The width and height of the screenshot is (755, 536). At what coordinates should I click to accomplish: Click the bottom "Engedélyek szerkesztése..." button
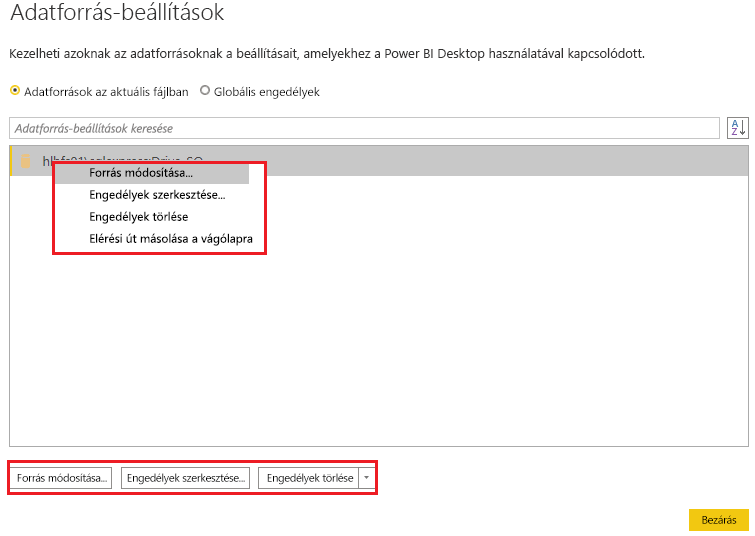[185, 478]
